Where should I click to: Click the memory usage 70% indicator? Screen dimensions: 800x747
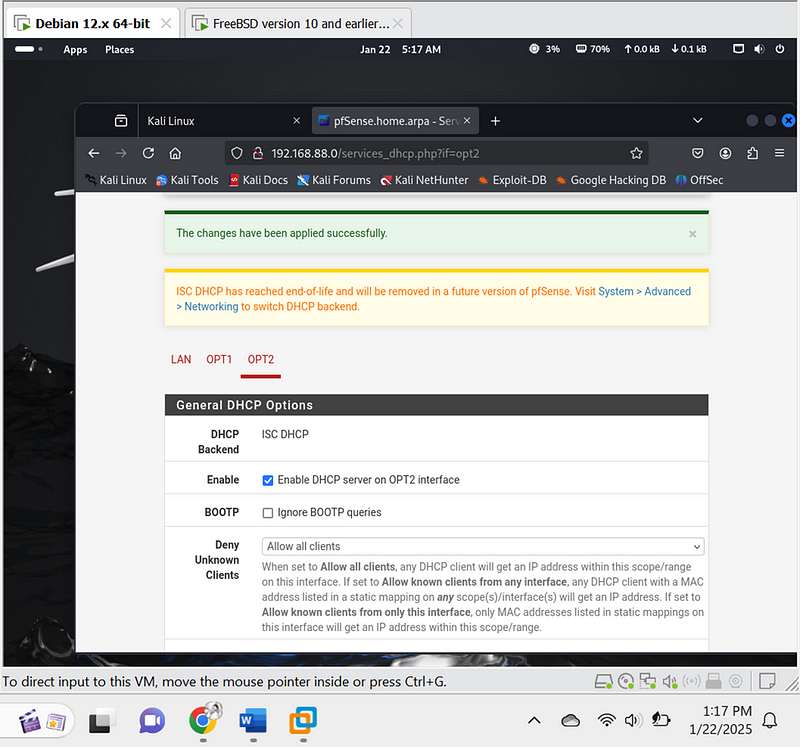coord(592,49)
